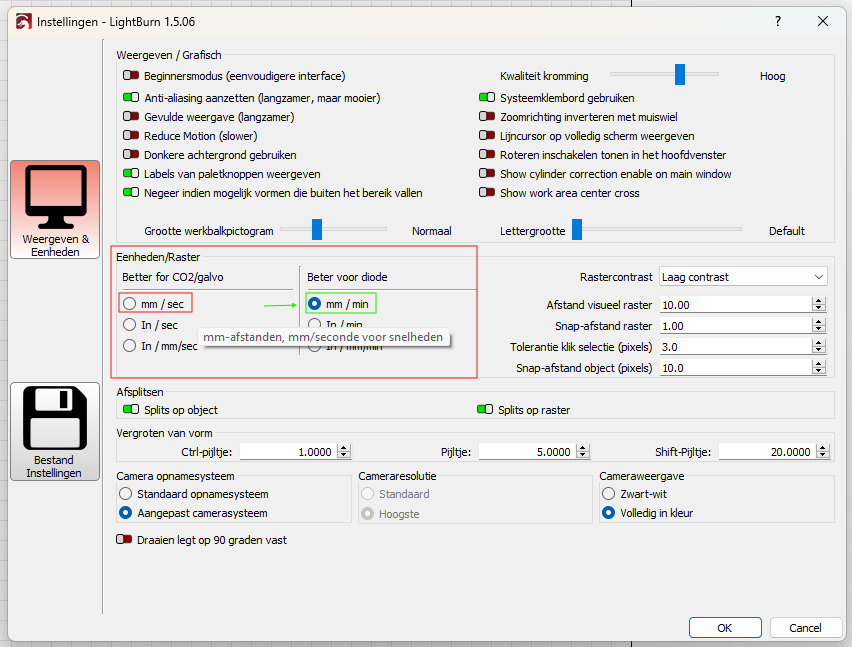
Task: Click the Kwaliteit kromming slider handle
Action: pyautogui.click(x=680, y=74)
